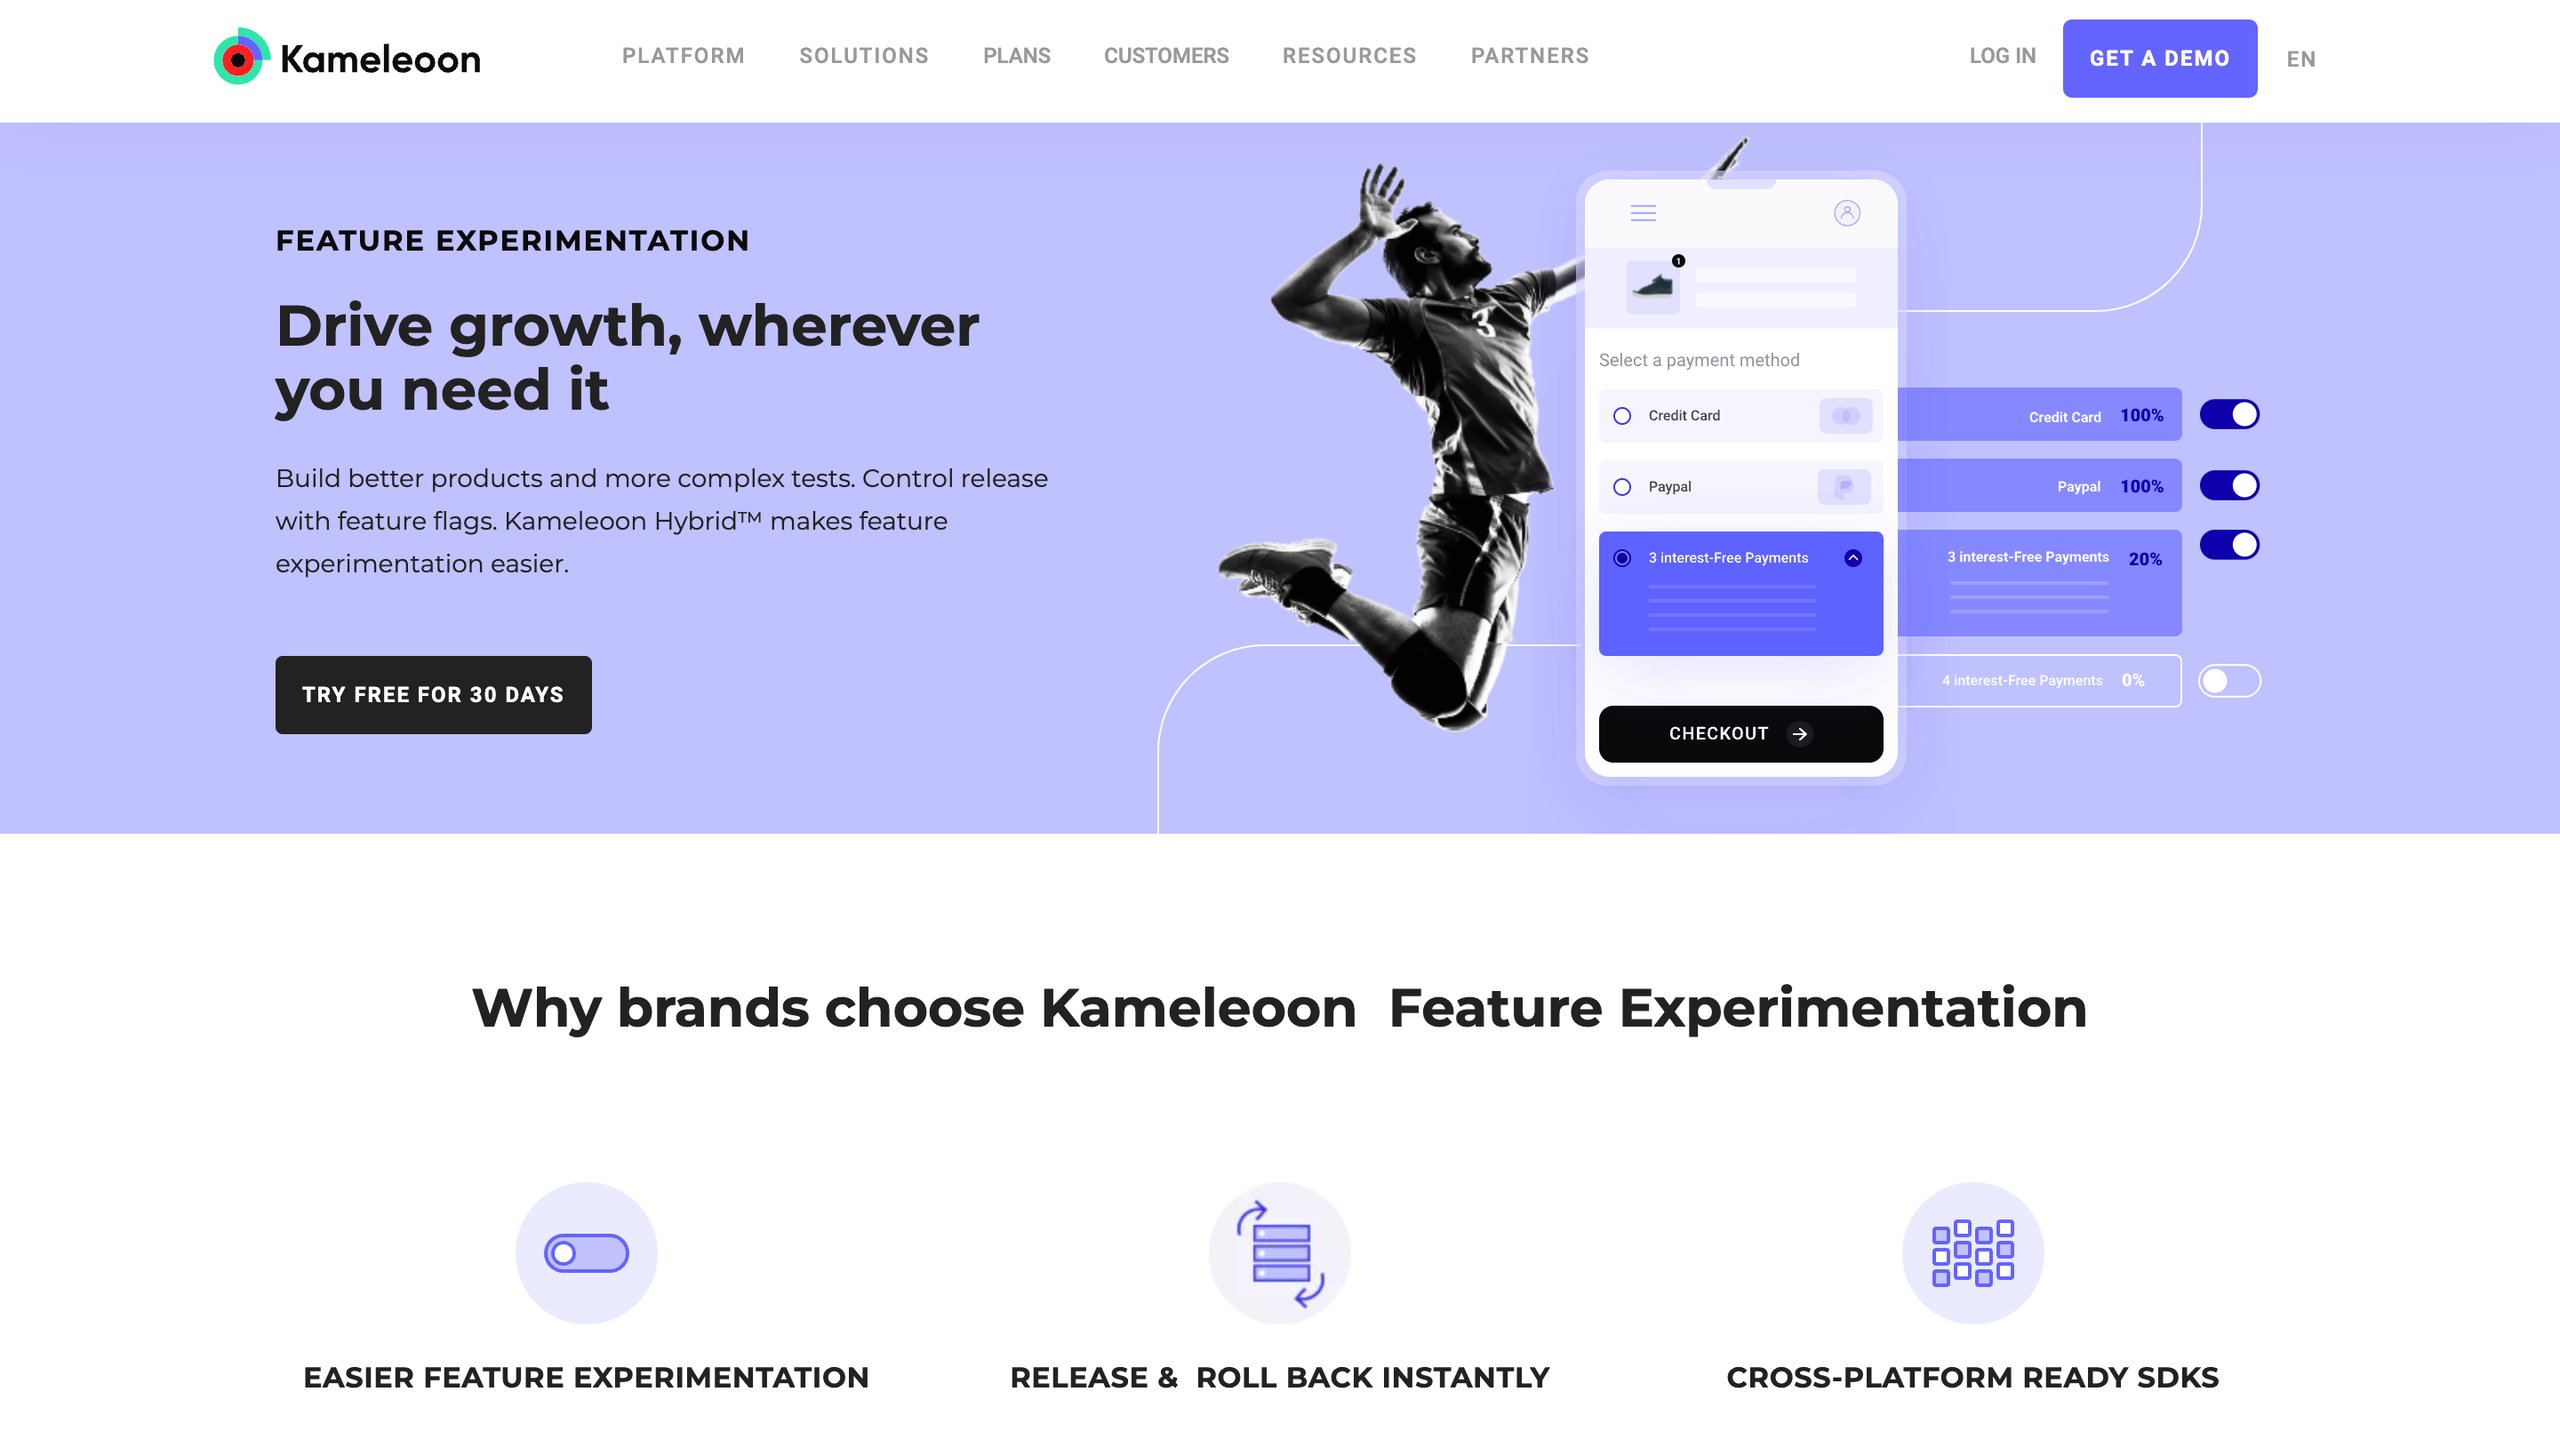Click the feature flag toggle icon
This screenshot has height=1431, width=2560.
[x=585, y=1252]
